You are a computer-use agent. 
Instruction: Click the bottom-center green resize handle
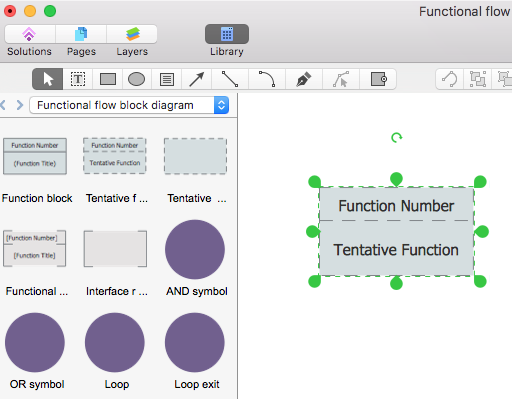tap(396, 283)
